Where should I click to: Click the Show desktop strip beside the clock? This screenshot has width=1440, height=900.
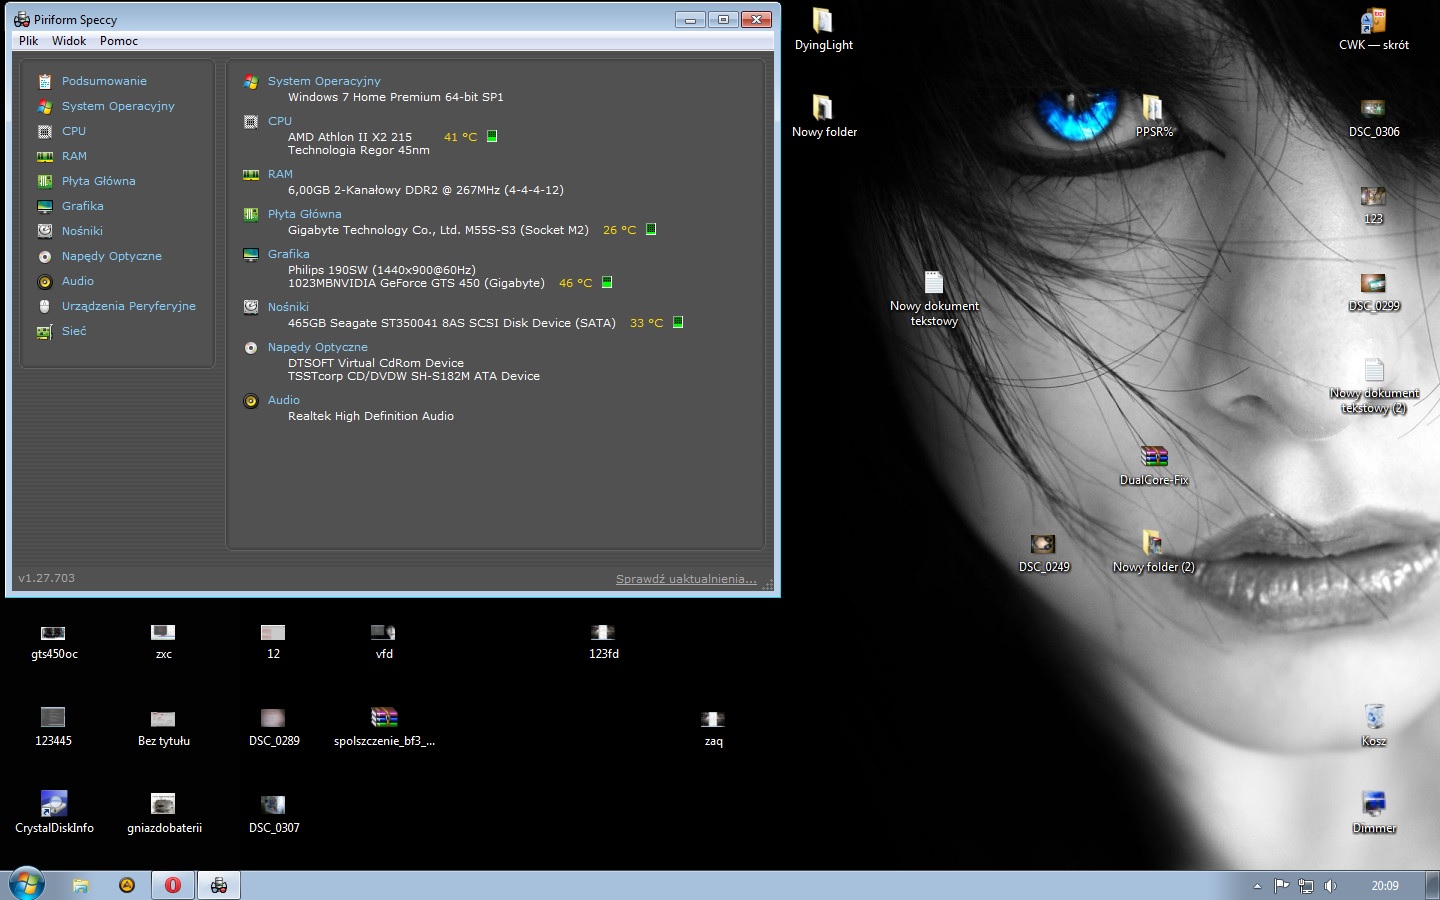point(1433,885)
